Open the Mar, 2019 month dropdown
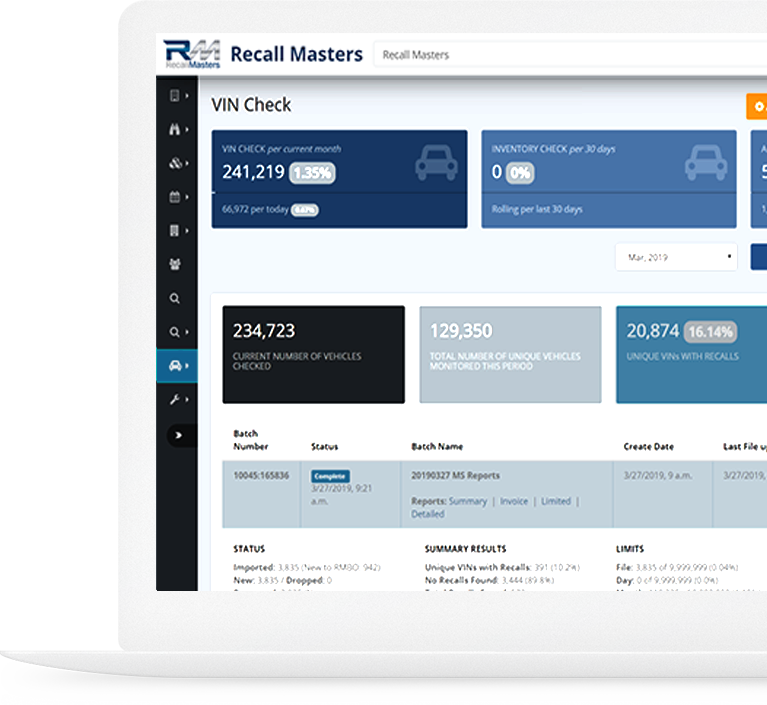Screen dimensions: 767x705 pos(676,257)
